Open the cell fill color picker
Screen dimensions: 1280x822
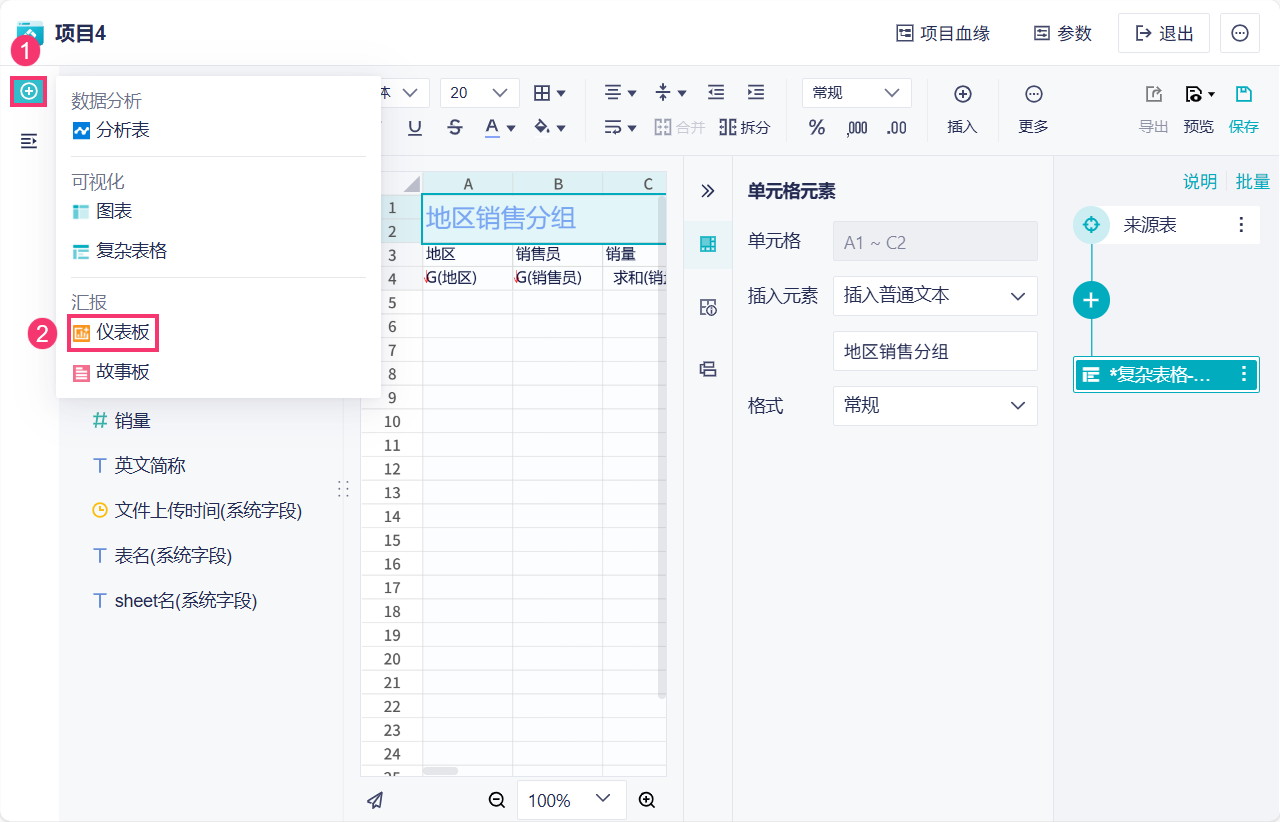pos(550,127)
